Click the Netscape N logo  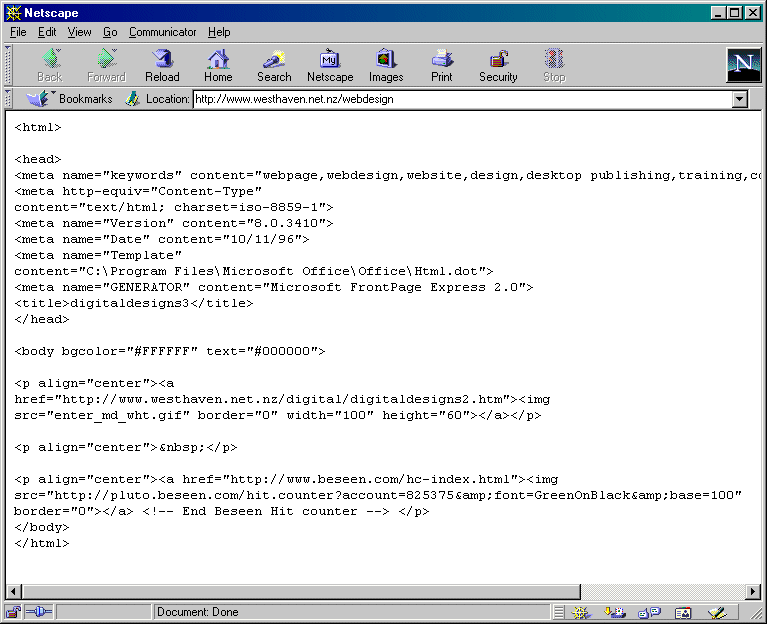743,65
